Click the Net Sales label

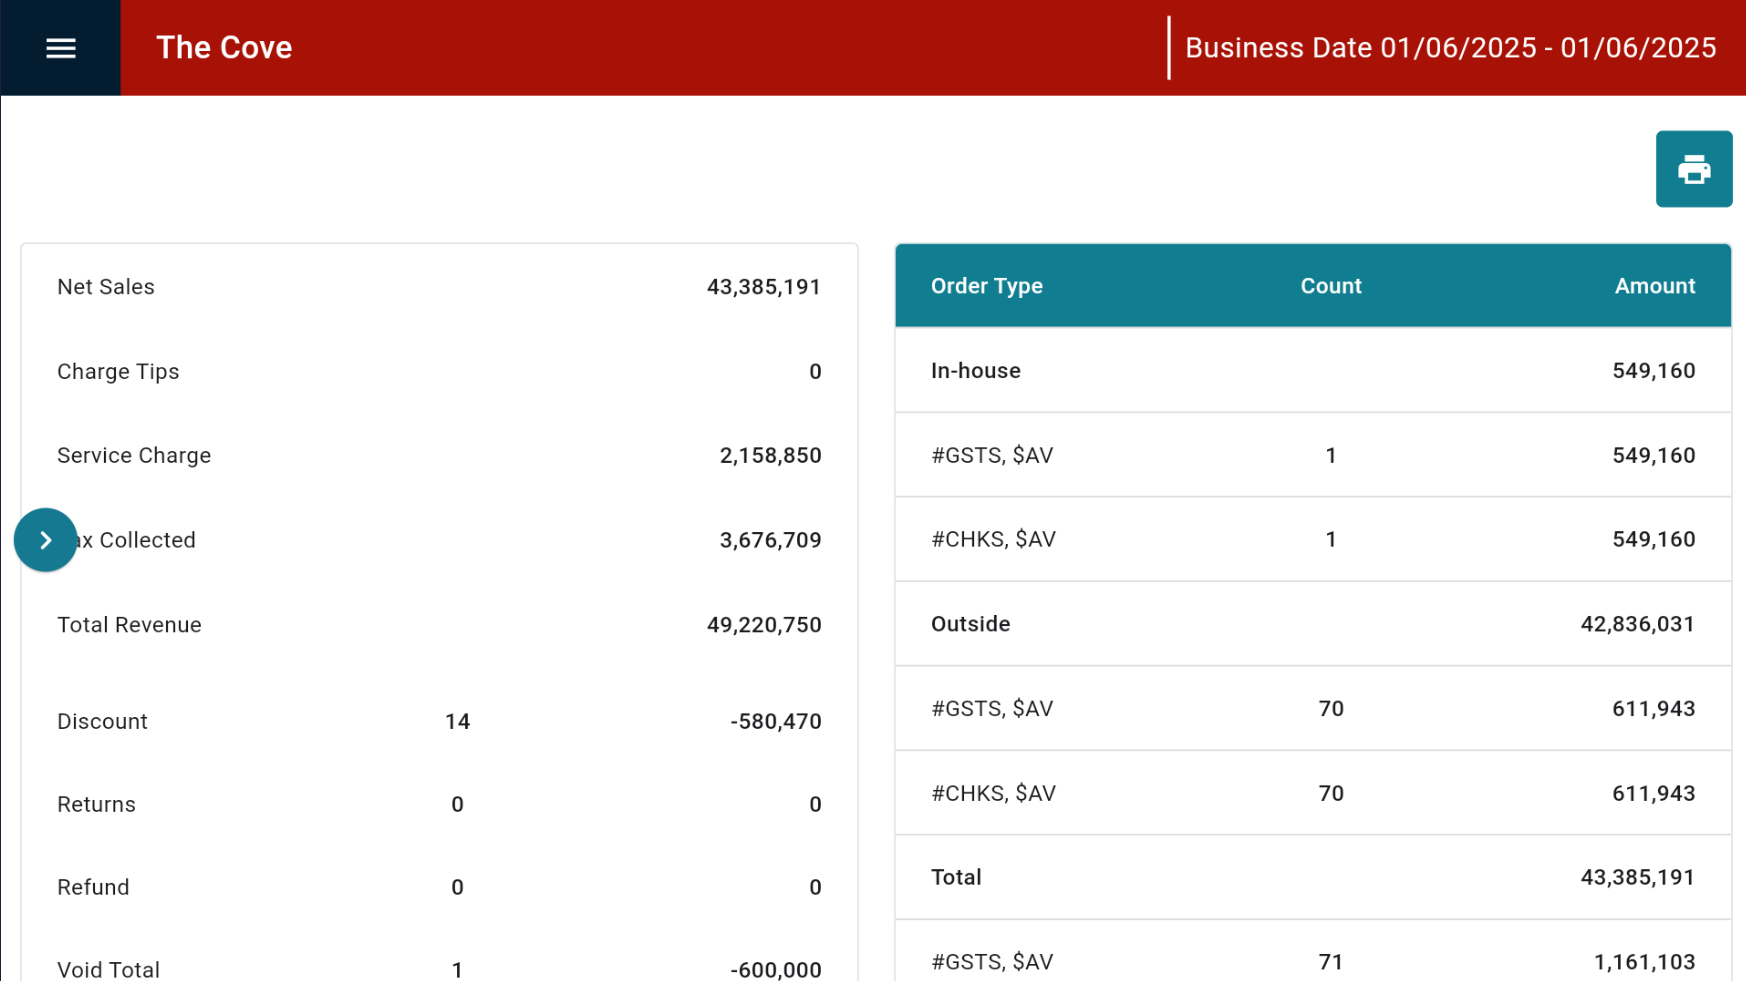(106, 287)
